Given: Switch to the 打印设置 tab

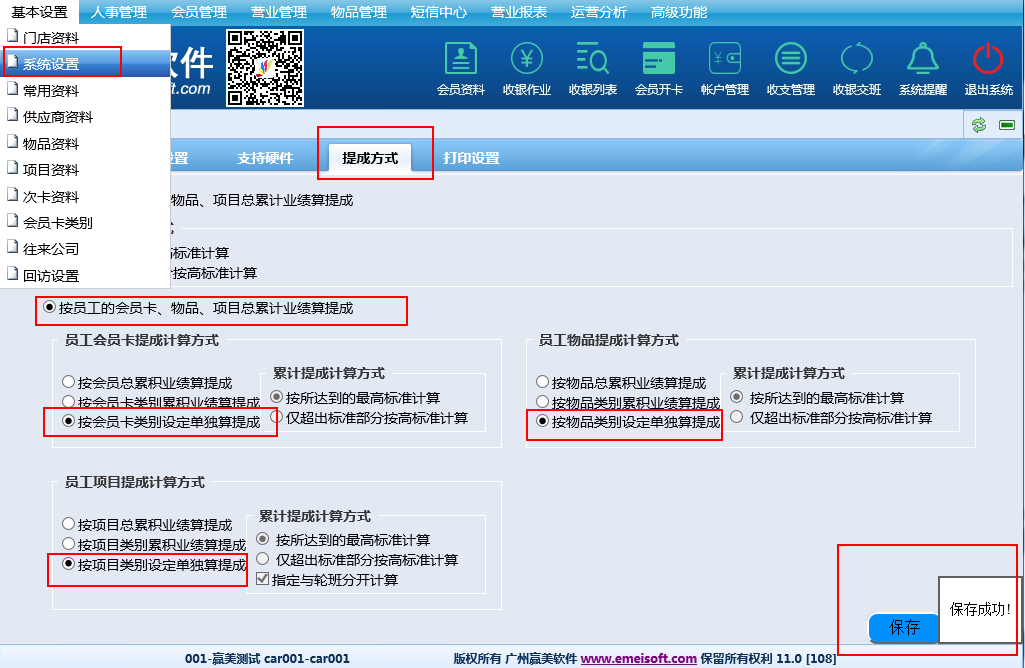Looking at the screenshot, I should [471, 158].
